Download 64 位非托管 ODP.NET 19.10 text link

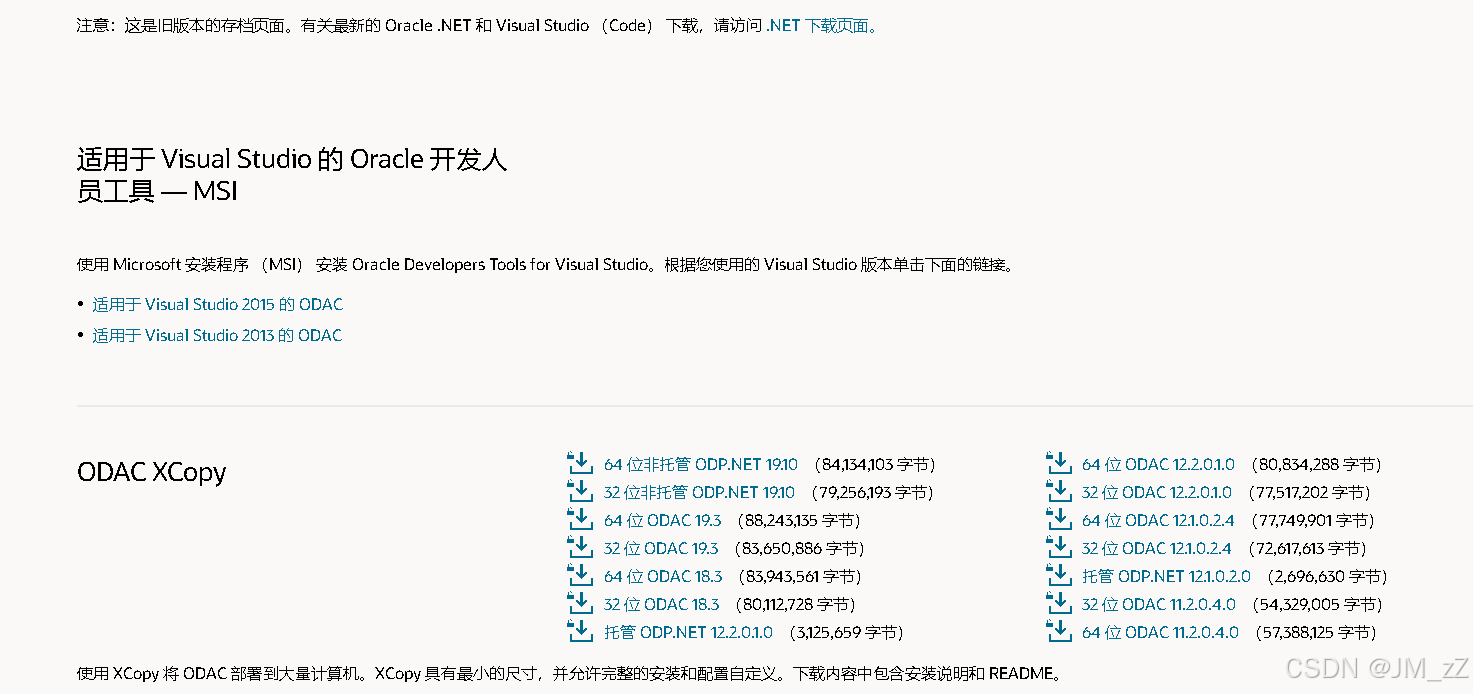tap(701, 464)
